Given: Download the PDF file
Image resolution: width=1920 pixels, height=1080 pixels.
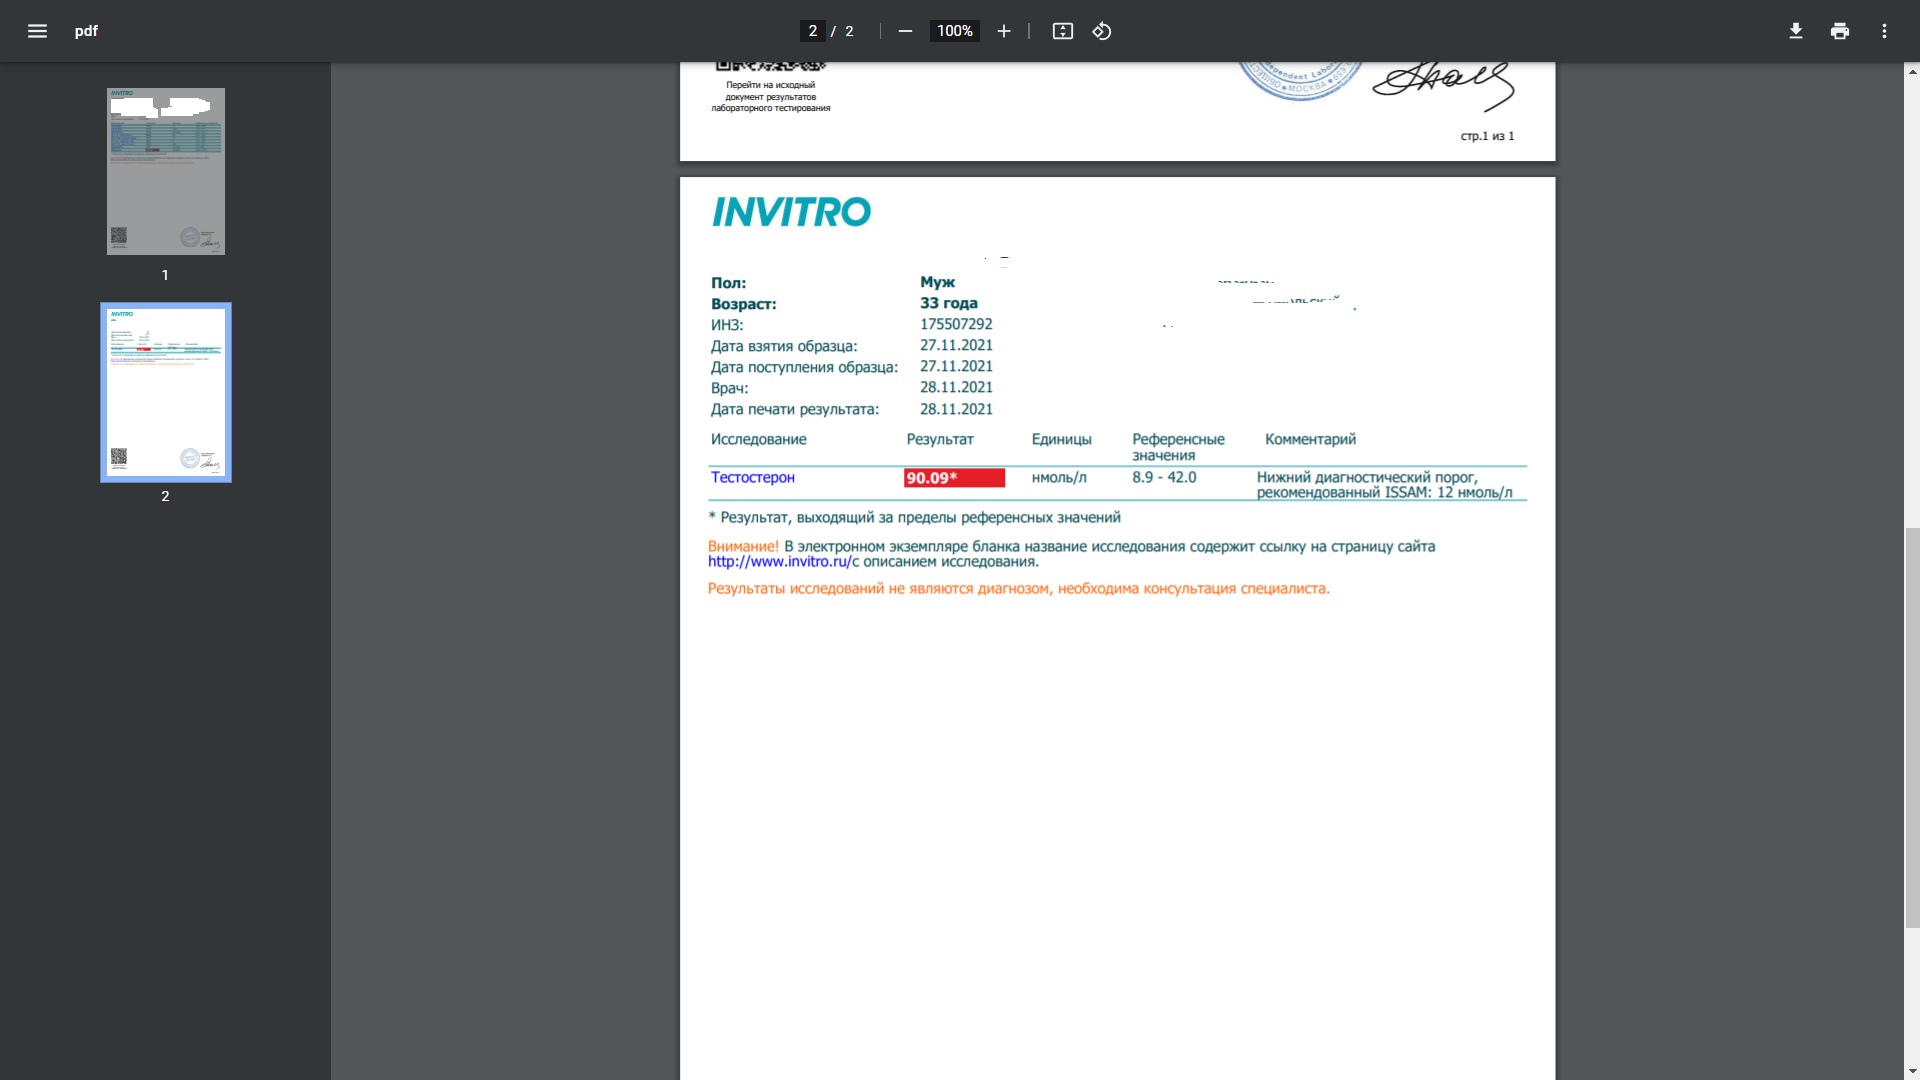Looking at the screenshot, I should click(1795, 31).
